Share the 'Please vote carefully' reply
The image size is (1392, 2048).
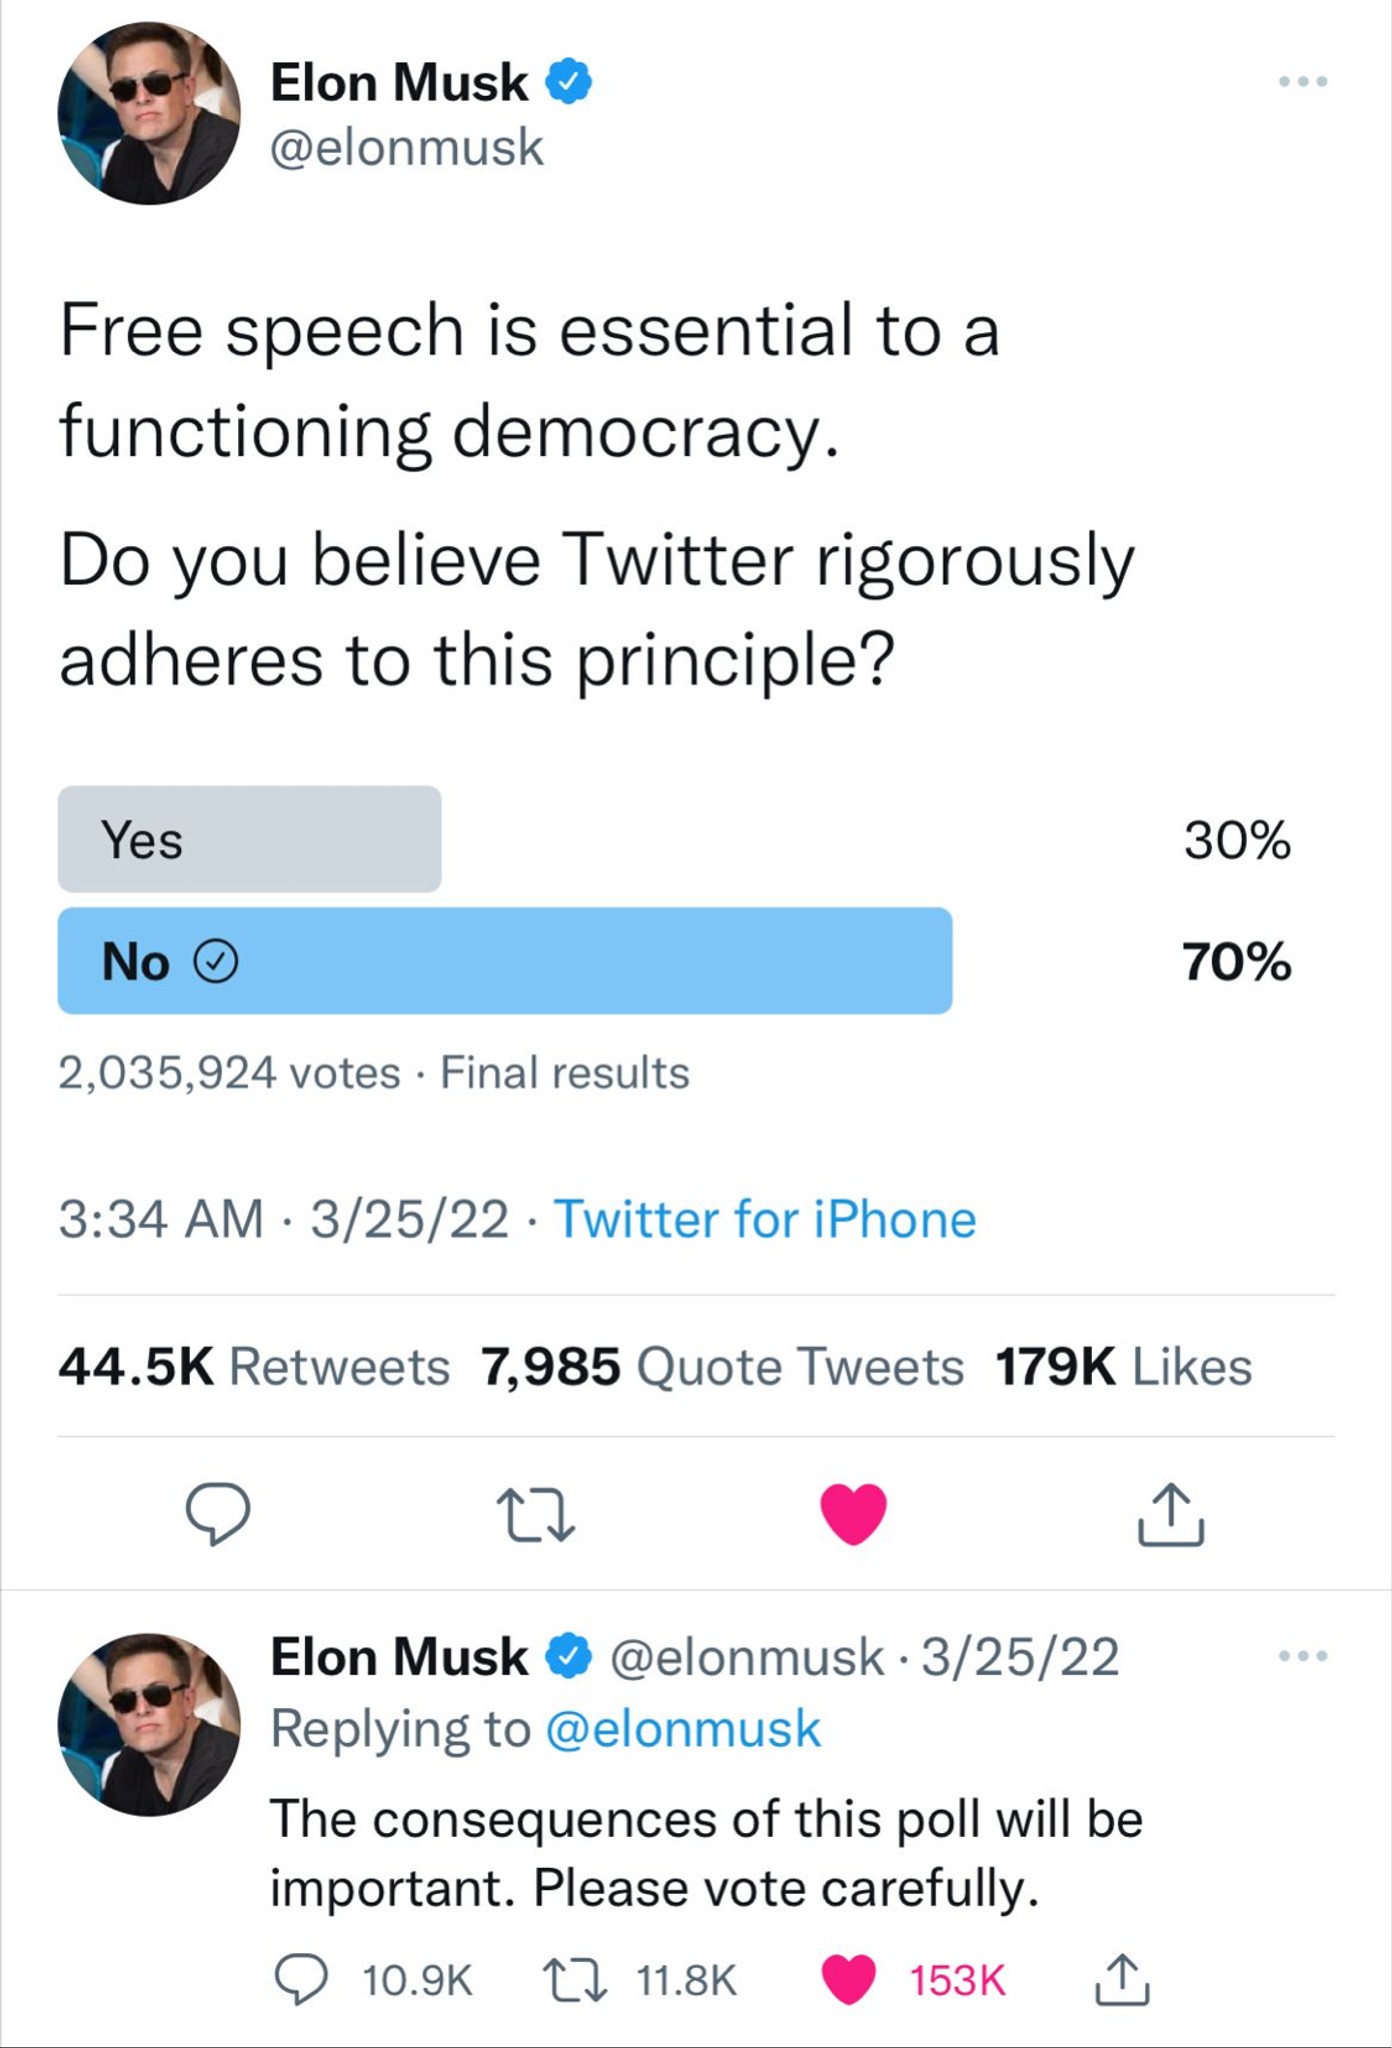click(x=1122, y=1980)
